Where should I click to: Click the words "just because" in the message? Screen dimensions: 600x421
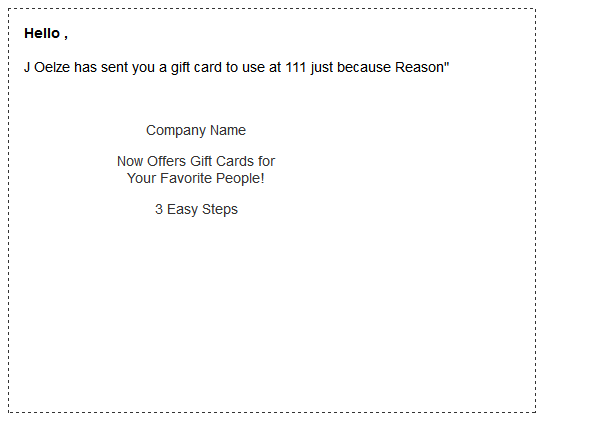coord(351,67)
